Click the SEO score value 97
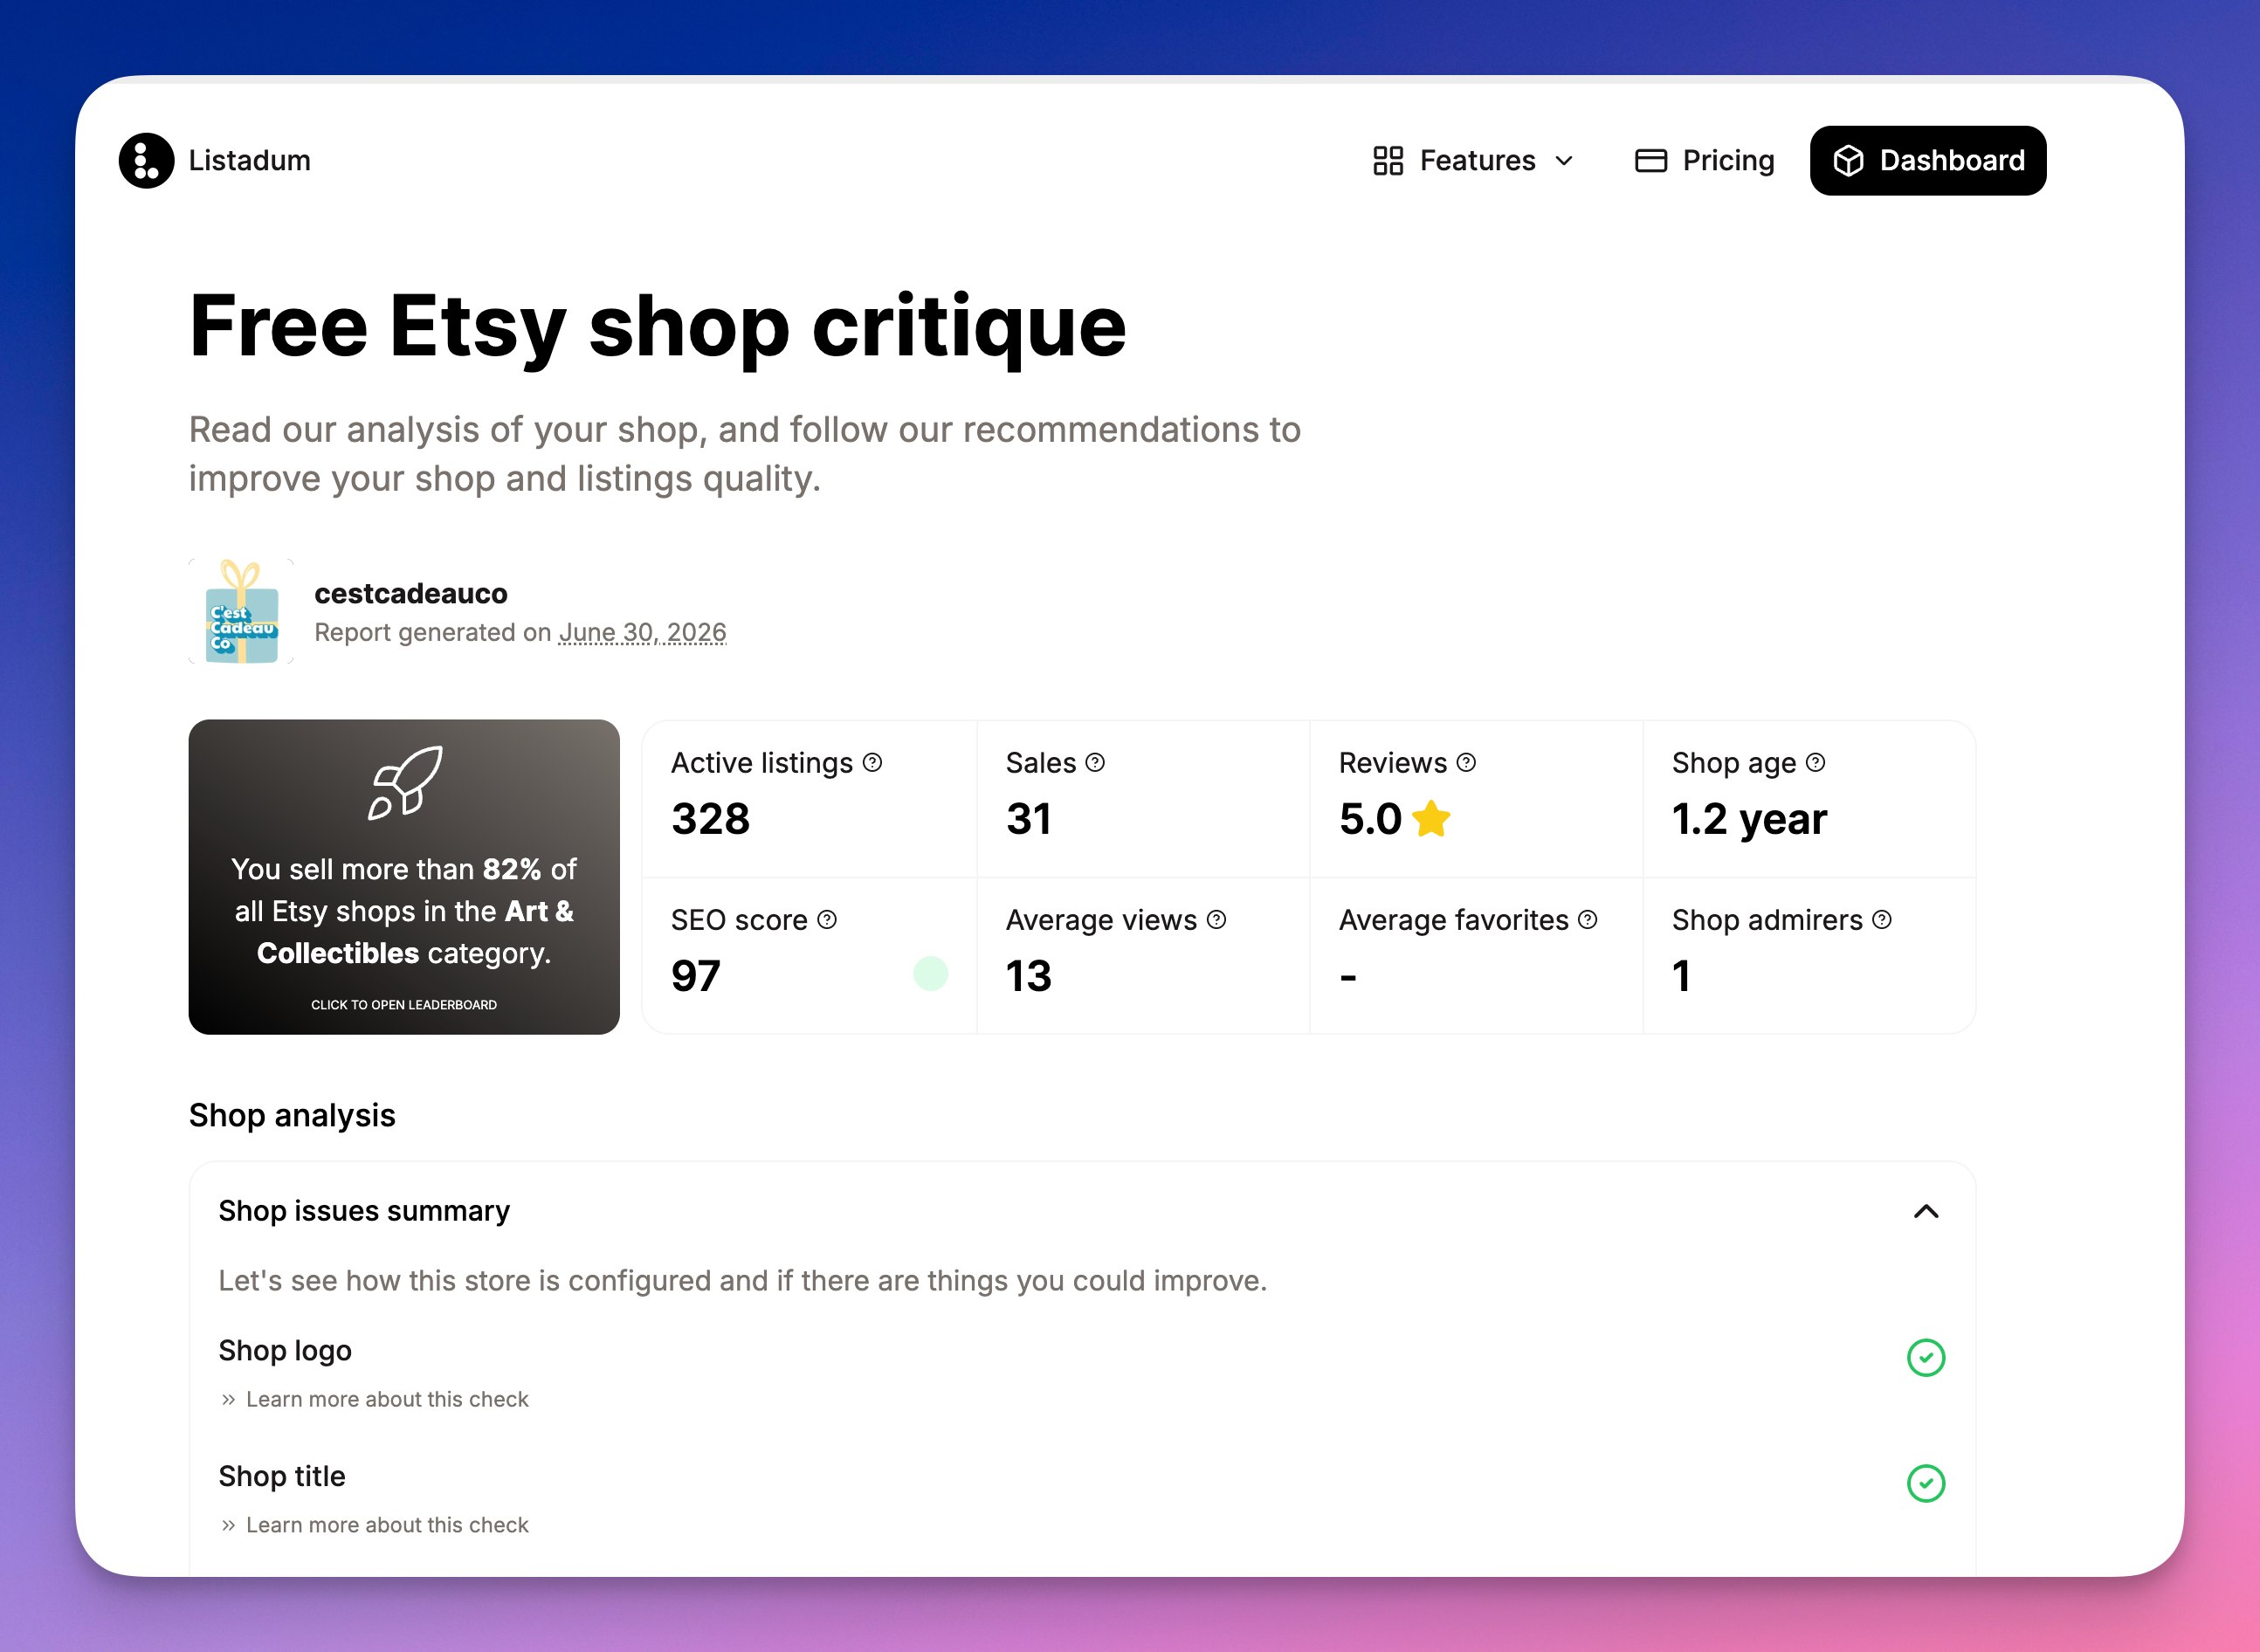 (x=695, y=975)
